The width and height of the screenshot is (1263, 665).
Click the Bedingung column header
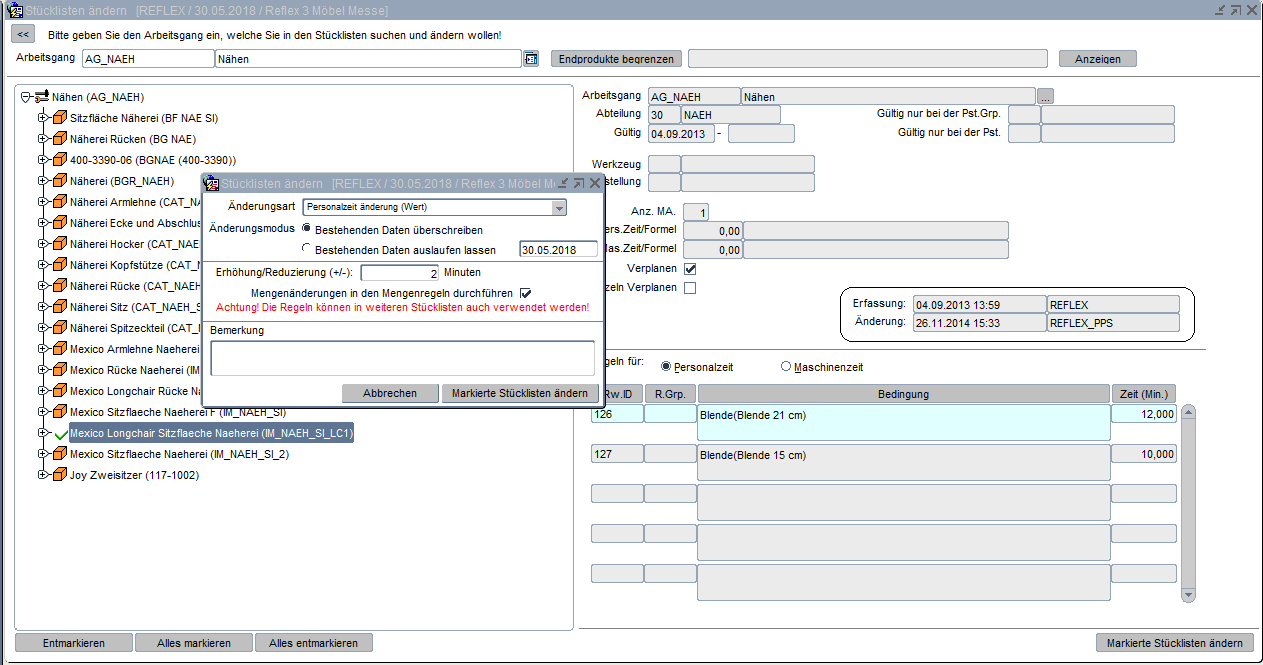(903, 394)
